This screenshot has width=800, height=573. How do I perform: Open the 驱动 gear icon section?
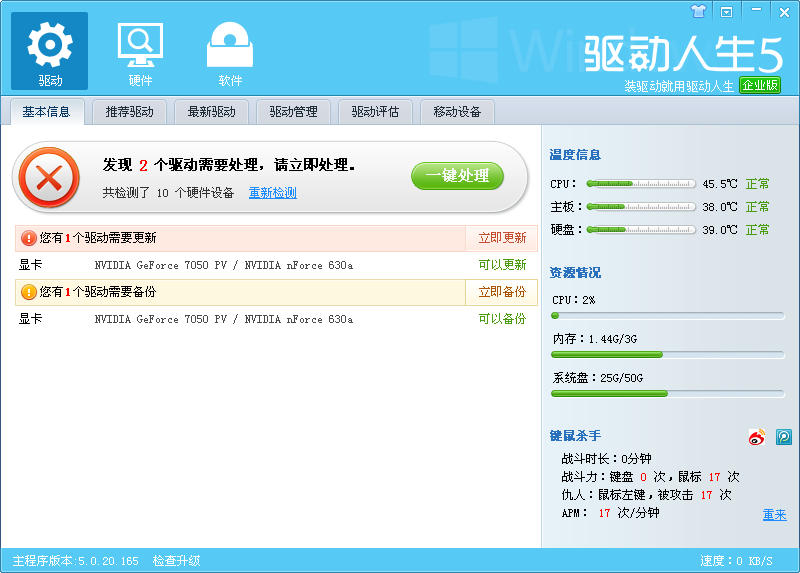[x=49, y=51]
